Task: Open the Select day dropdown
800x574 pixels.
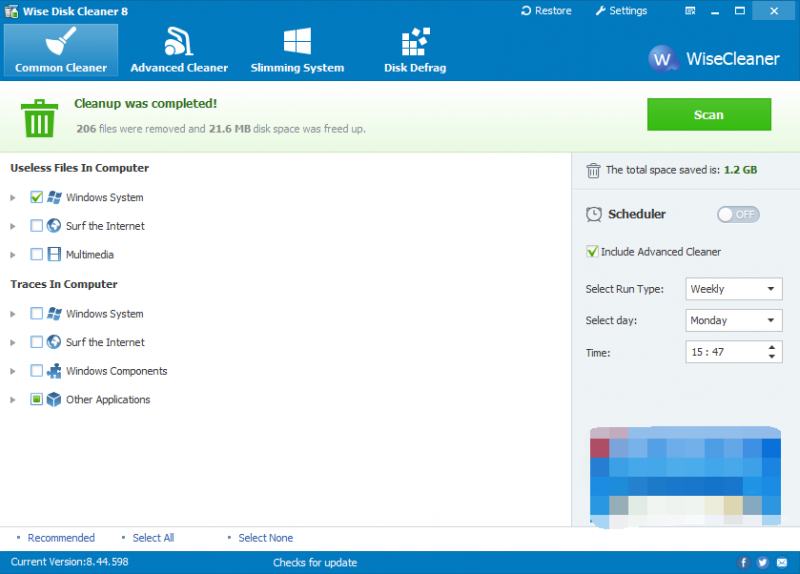Action: pos(734,320)
